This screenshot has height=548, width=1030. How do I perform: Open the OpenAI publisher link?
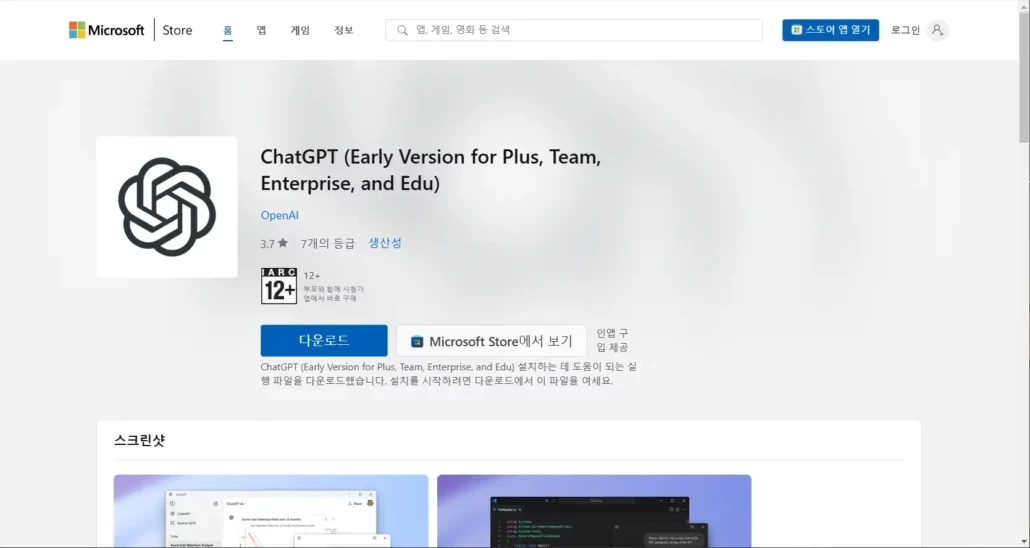tap(280, 216)
